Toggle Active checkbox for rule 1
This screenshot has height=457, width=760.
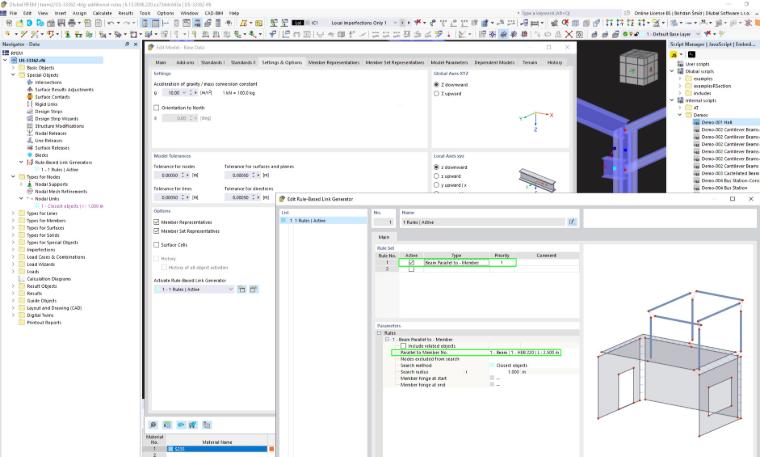[412, 262]
